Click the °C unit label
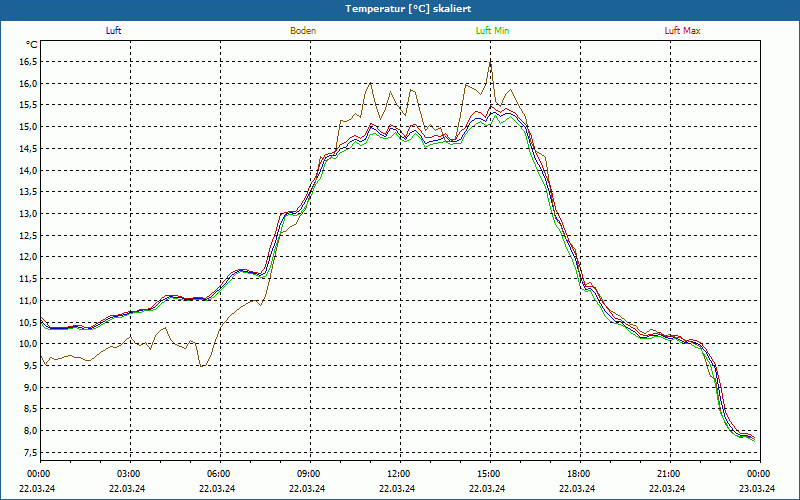 [x=31, y=45]
